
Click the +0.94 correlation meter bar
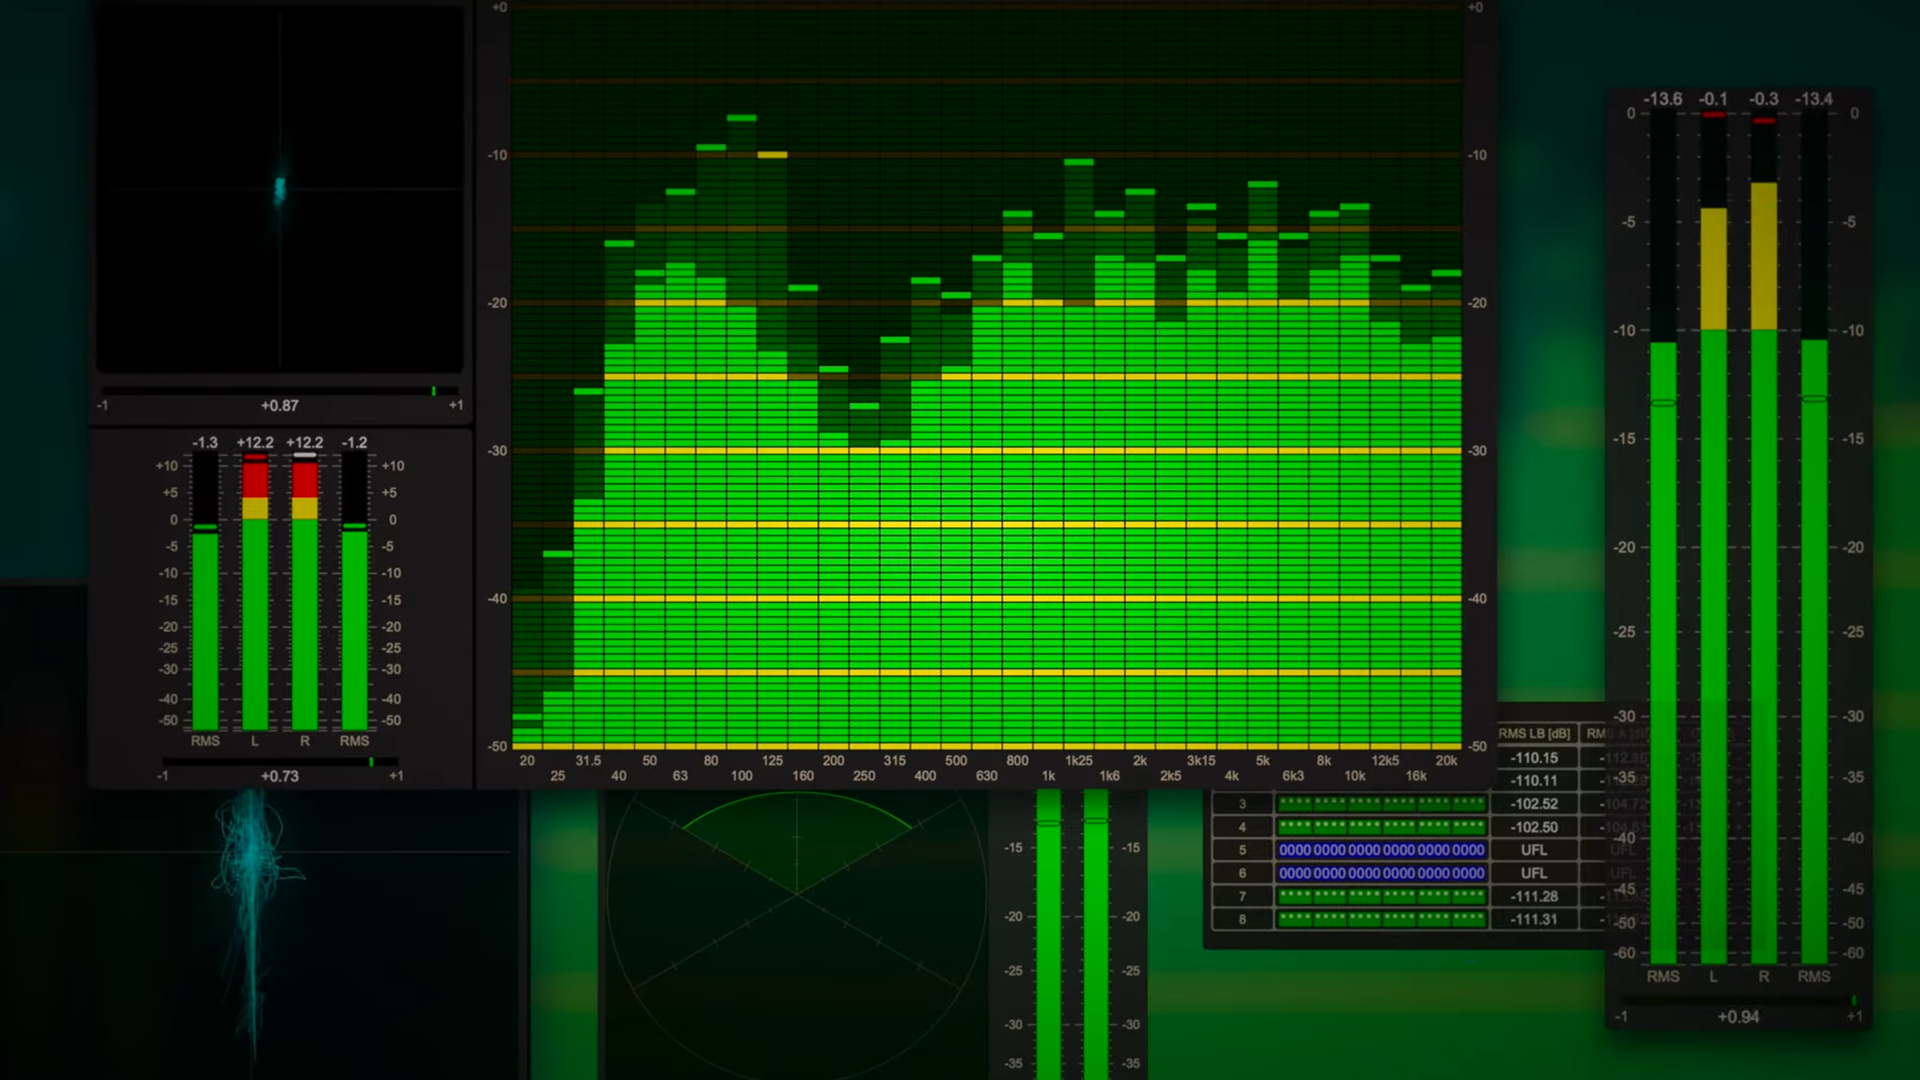tap(1738, 1000)
